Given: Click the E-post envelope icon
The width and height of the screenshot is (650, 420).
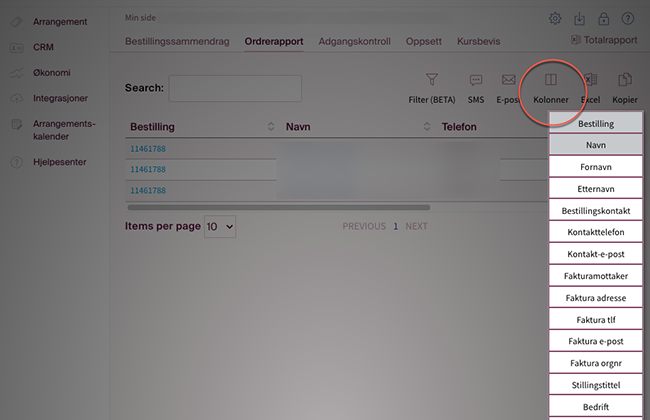Looking at the screenshot, I should pyautogui.click(x=508, y=80).
